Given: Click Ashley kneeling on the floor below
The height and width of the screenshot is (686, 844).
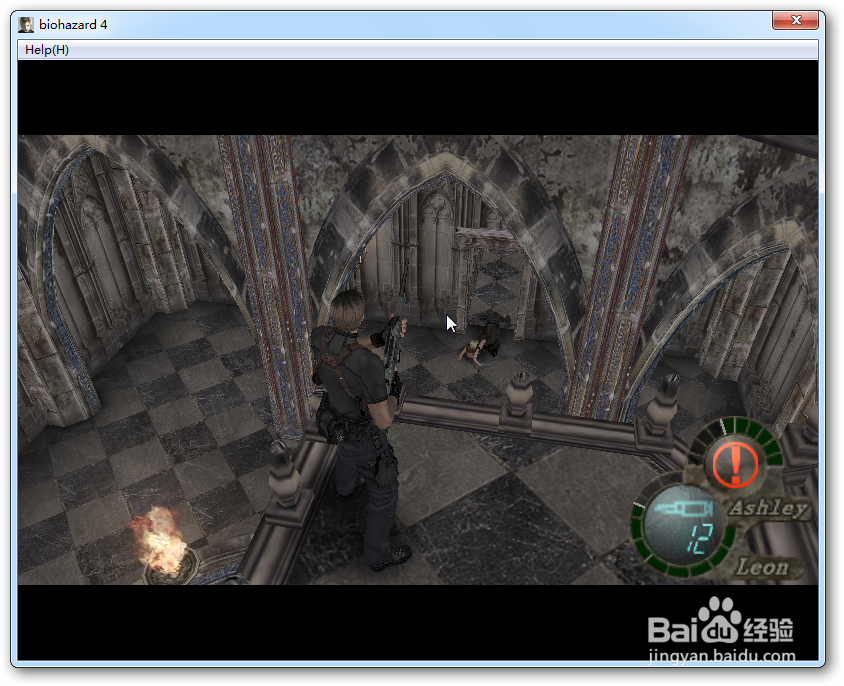Looking at the screenshot, I should click(472, 352).
